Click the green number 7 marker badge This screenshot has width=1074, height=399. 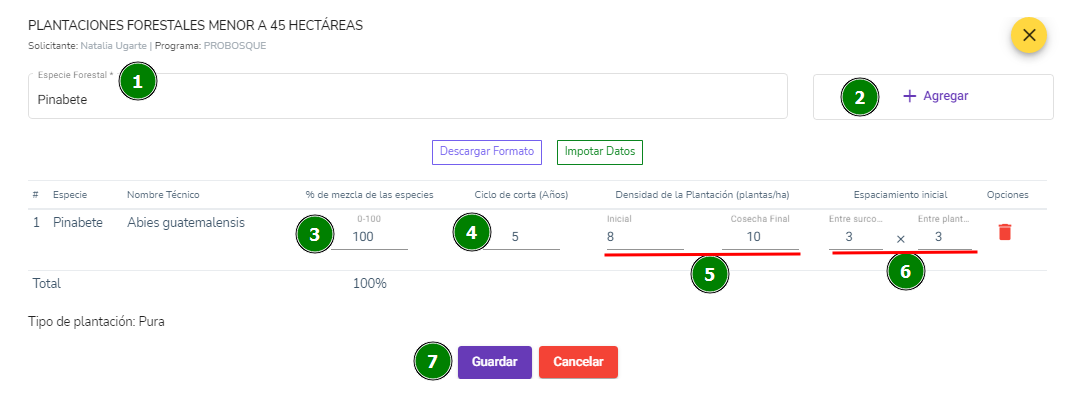pos(432,361)
